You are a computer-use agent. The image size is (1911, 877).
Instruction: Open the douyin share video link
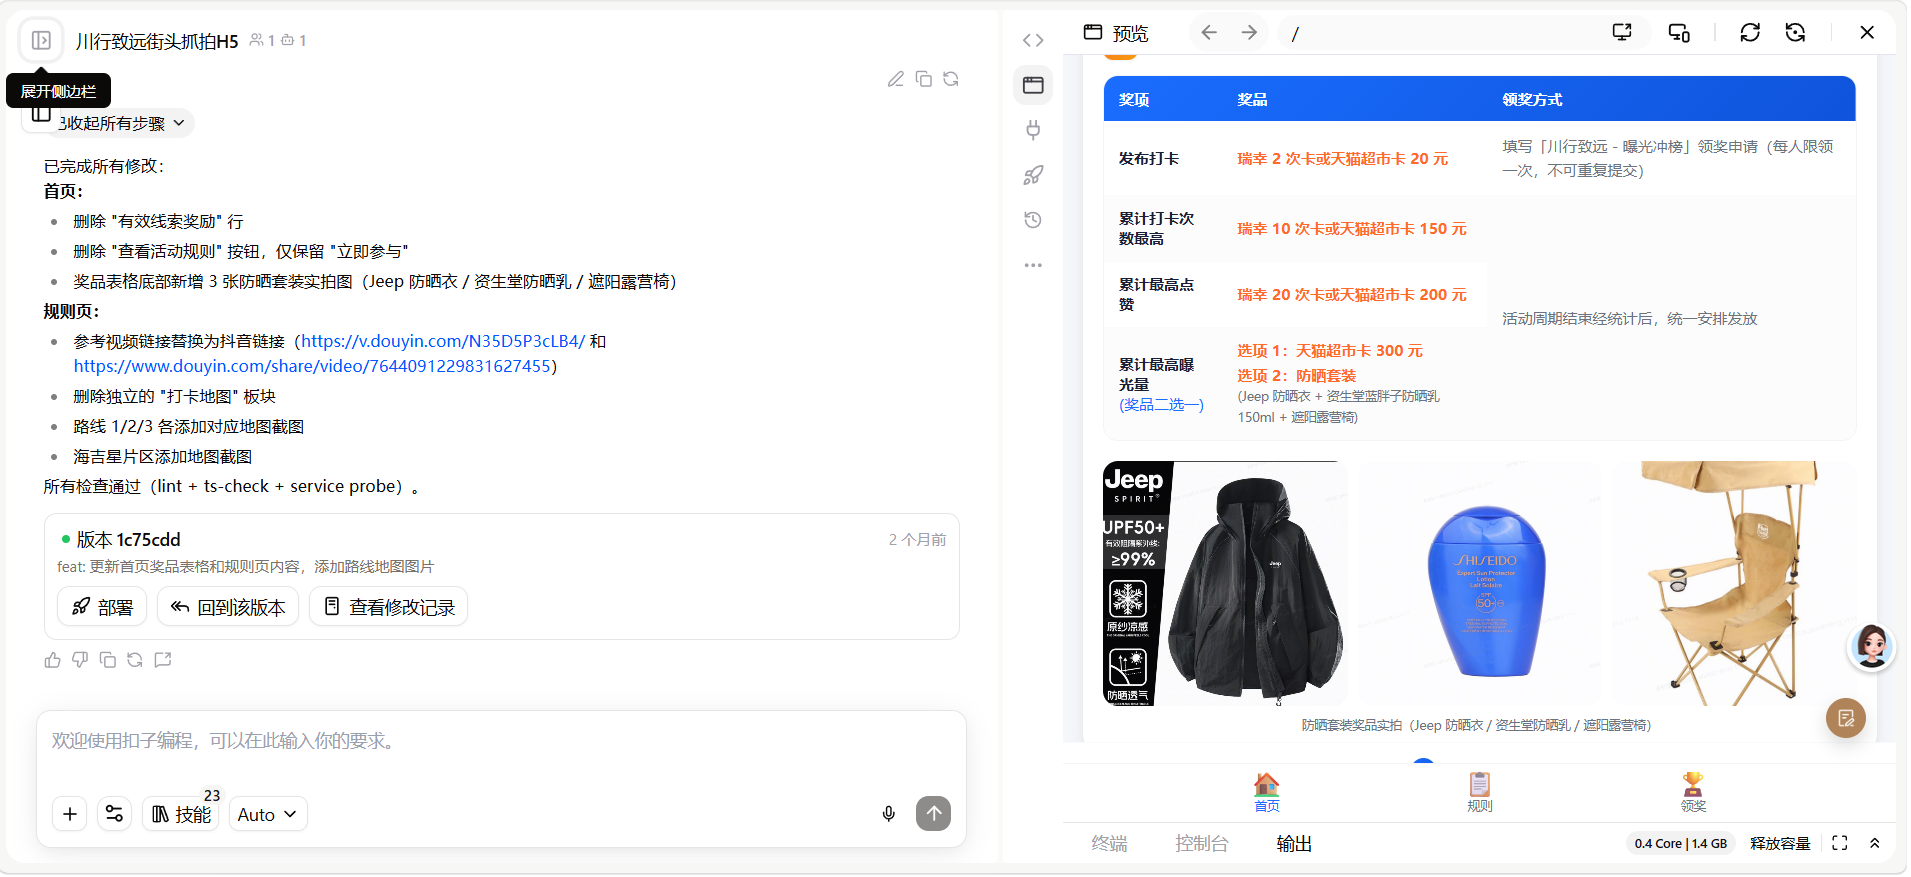312,366
